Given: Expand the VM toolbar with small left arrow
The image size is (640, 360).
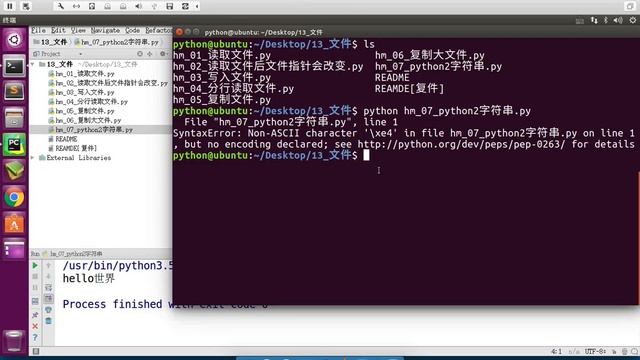Looking at the screenshot, I should point(197,6).
